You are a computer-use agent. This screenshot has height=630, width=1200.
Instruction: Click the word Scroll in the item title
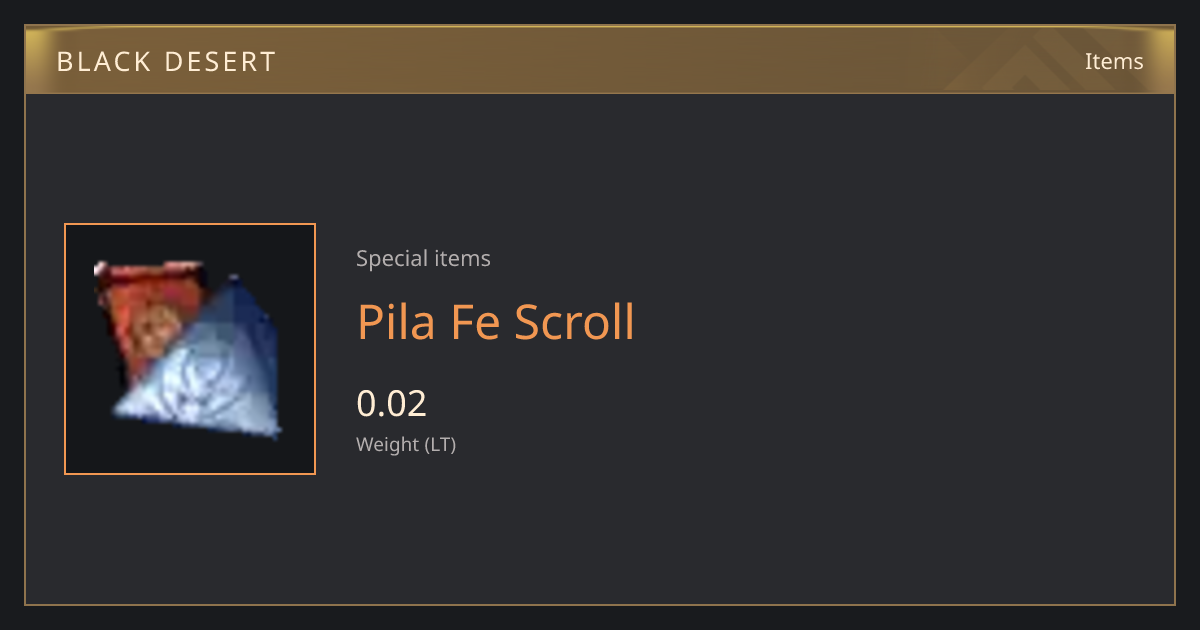tap(574, 322)
